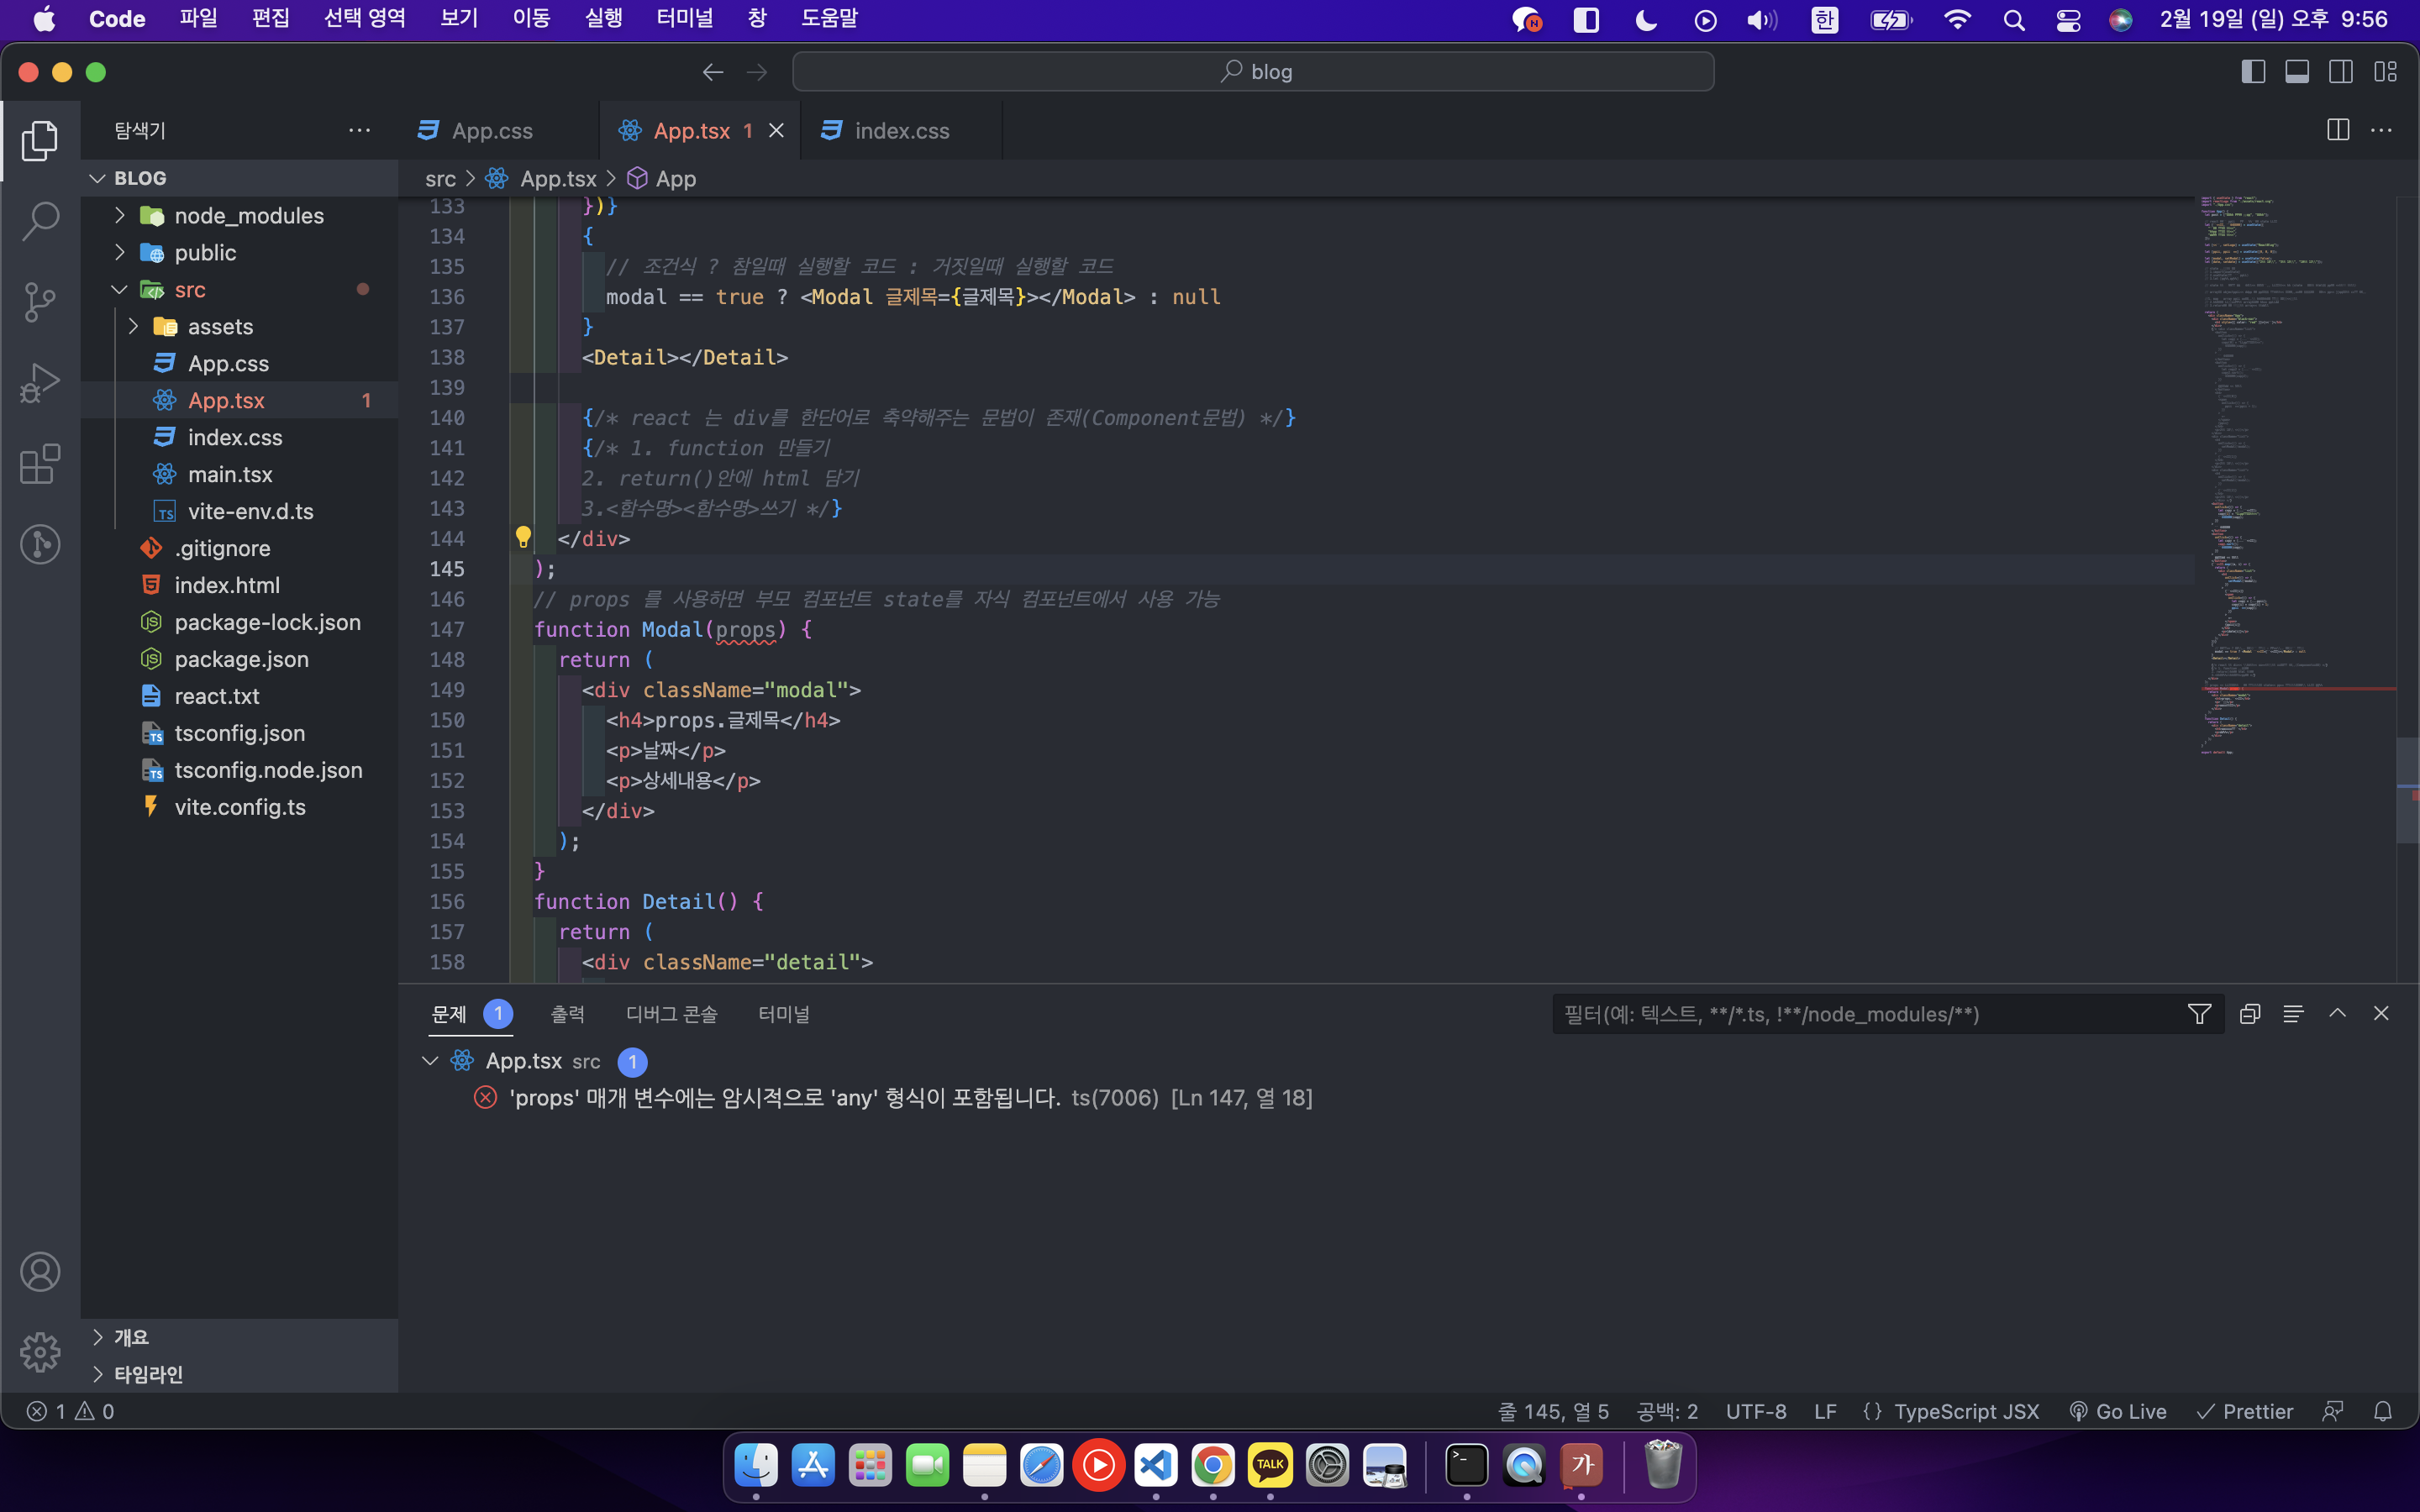The image size is (2420, 1512).
Task: Click 줄 145, 열 5 cursor position
Action: (1553, 1411)
